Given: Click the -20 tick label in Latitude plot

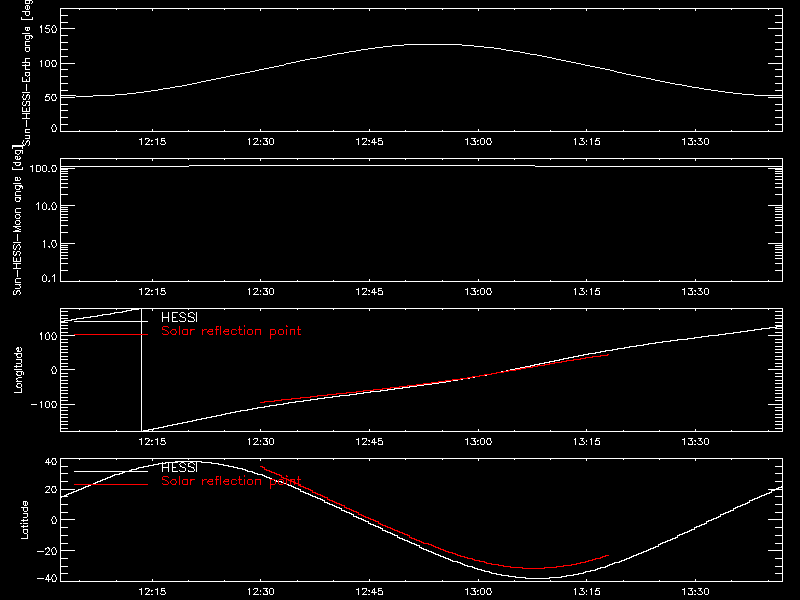Looking at the screenshot, I should click(x=47, y=551).
